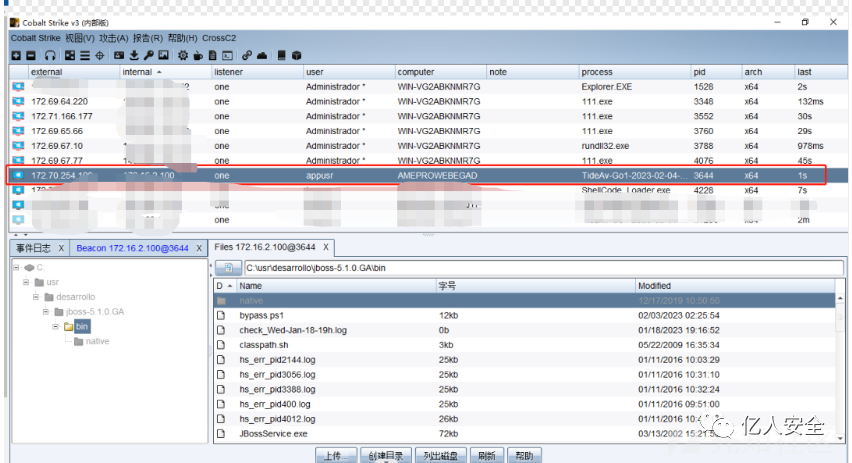Image resolution: width=852 pixels, height=463 pixels.
Task: Click the 列出磁盘 button
Action: (x=441, y=455)
